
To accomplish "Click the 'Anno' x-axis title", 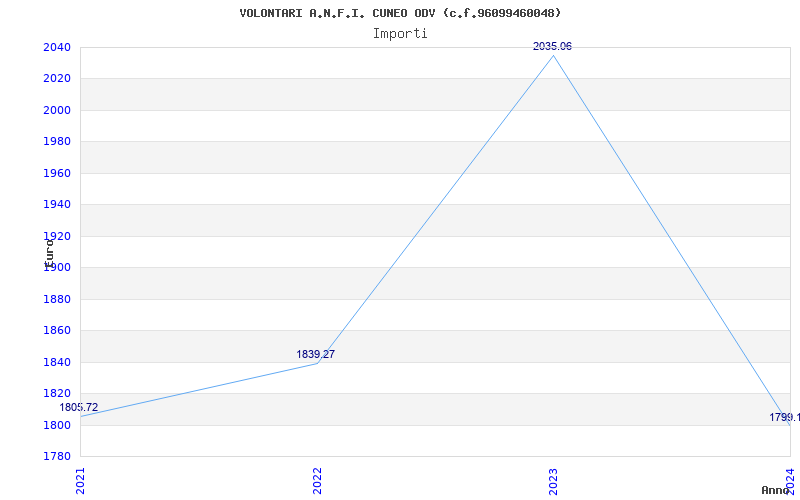I will (775, 490).
